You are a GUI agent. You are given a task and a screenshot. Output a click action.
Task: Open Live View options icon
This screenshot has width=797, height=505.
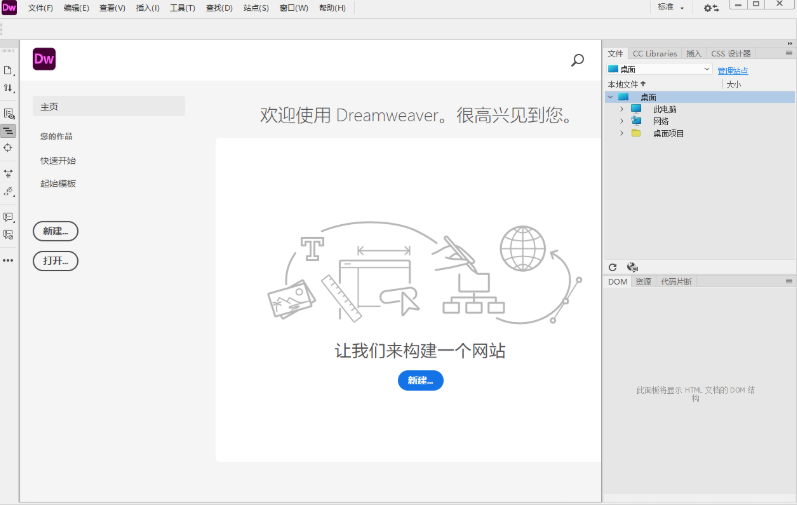pyautogui.click(x=8, y=114)
